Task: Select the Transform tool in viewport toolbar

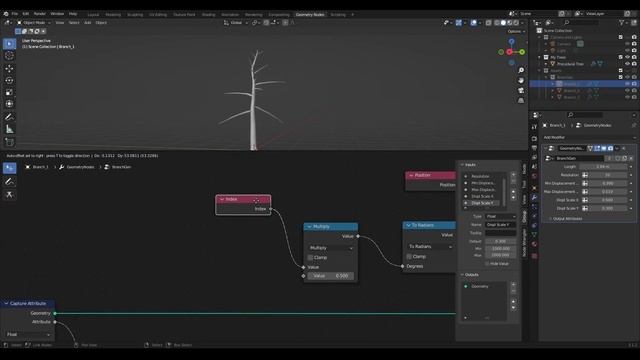Action: [9, 104]
